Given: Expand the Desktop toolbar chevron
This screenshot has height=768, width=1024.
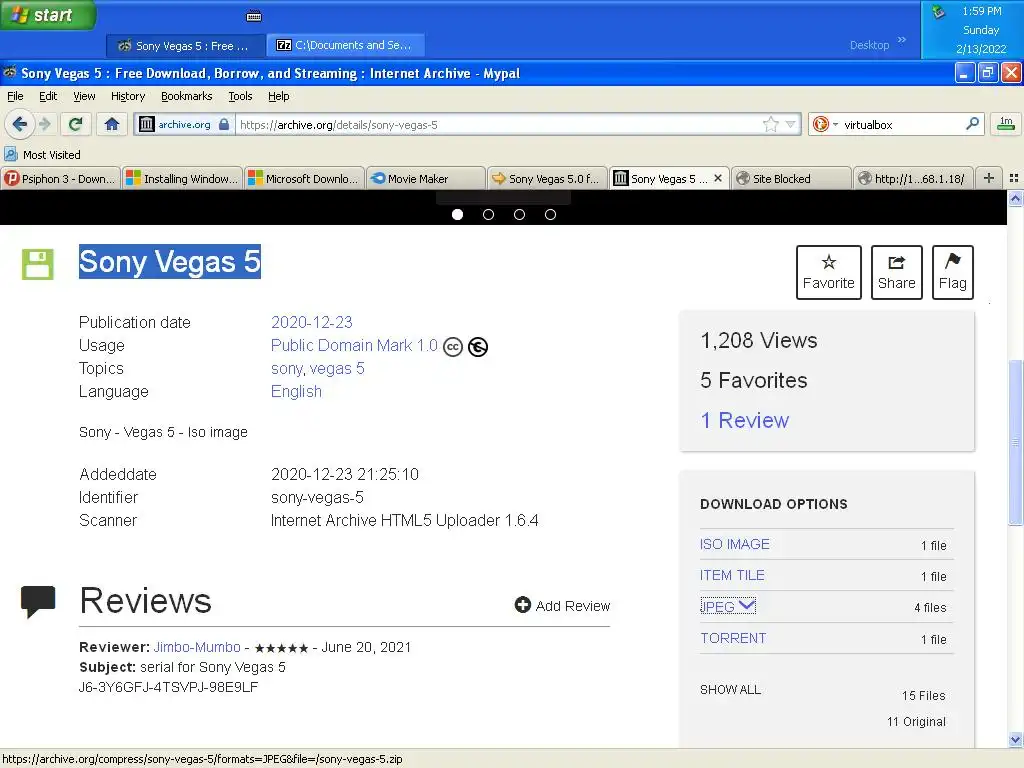Looking at the screenshot, I should tap(902, 40).
